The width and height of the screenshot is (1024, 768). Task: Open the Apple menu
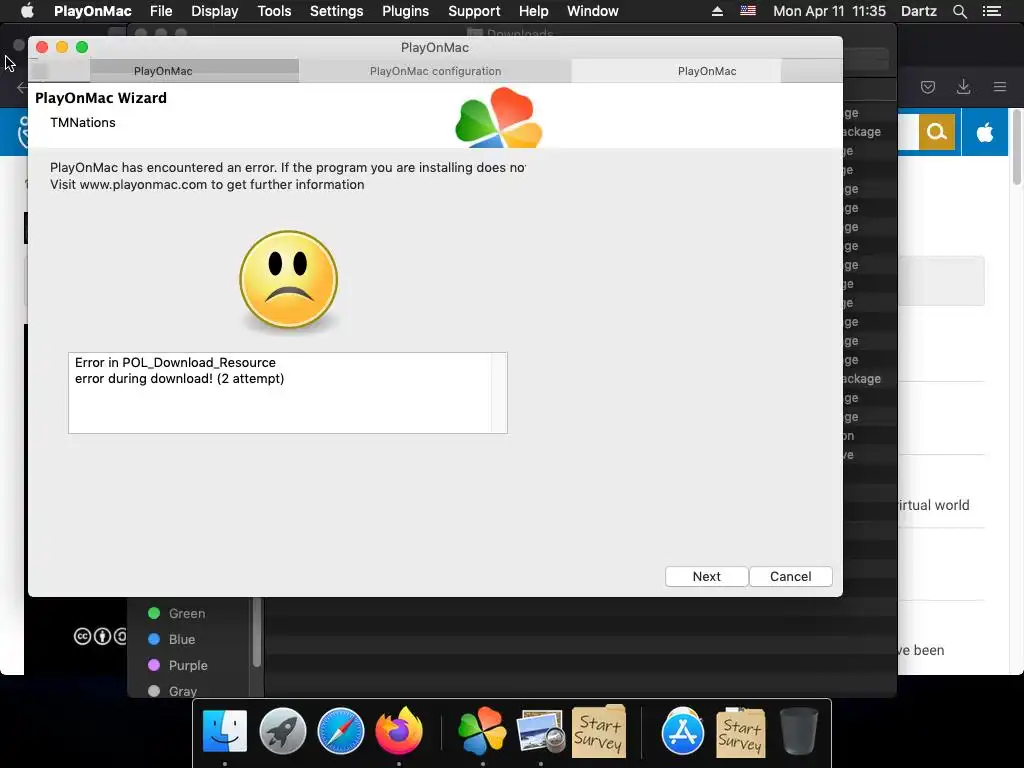pyautogui.click(x=27, y=11)
